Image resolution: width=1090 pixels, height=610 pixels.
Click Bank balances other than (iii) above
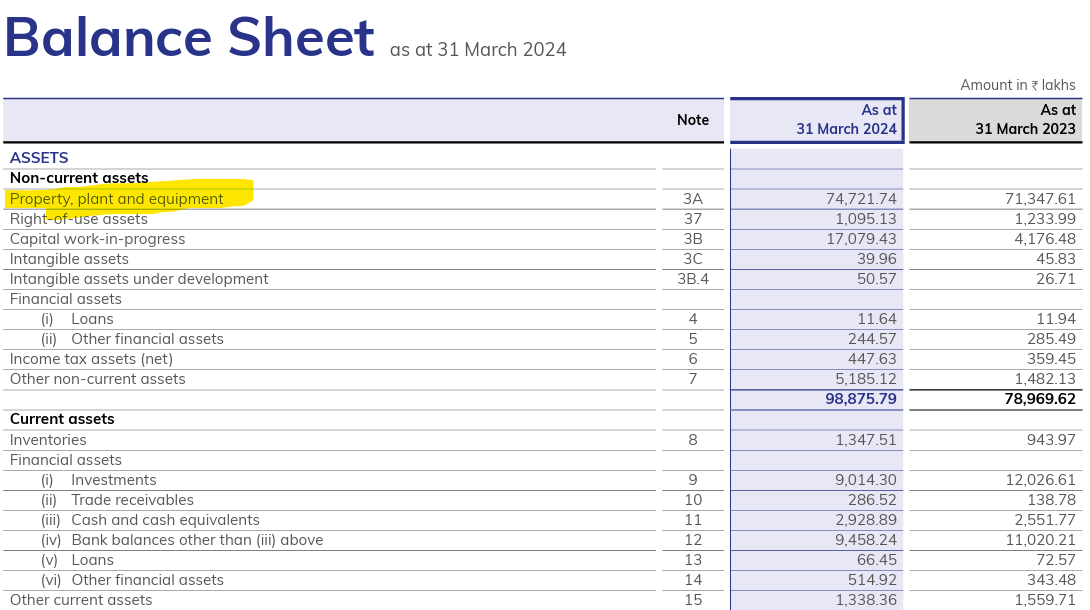[x=197, y=540]
